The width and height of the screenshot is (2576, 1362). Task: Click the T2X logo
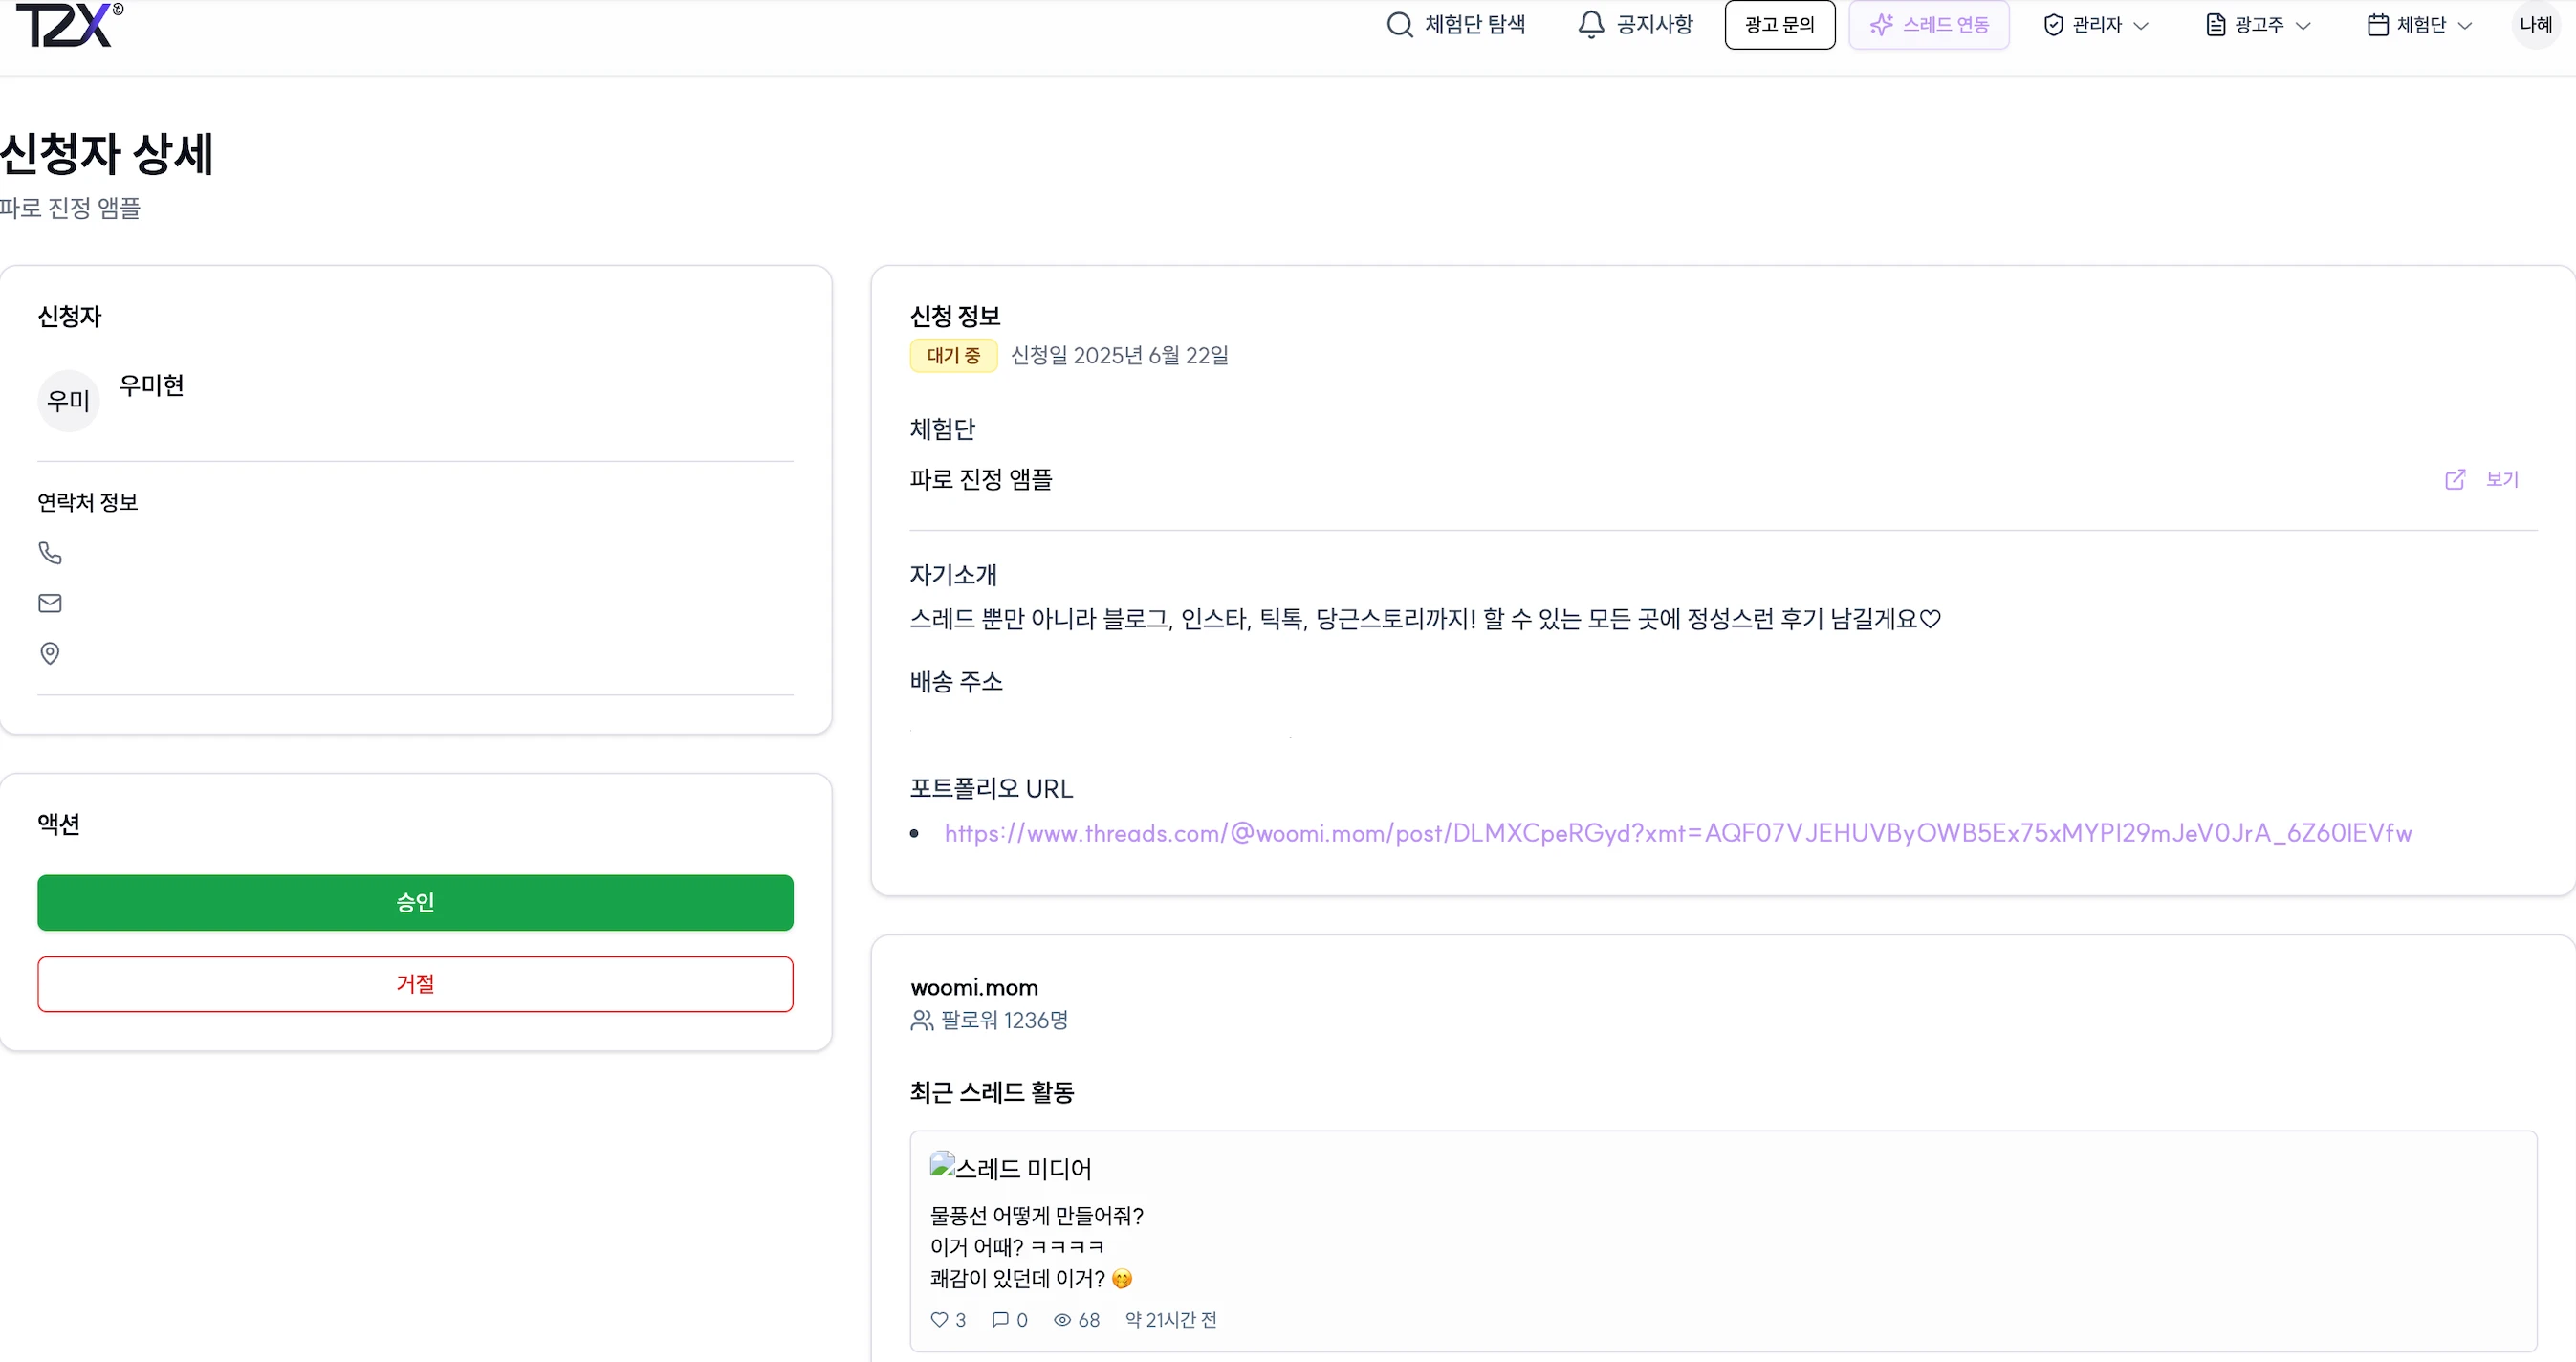tap(69, 24)
